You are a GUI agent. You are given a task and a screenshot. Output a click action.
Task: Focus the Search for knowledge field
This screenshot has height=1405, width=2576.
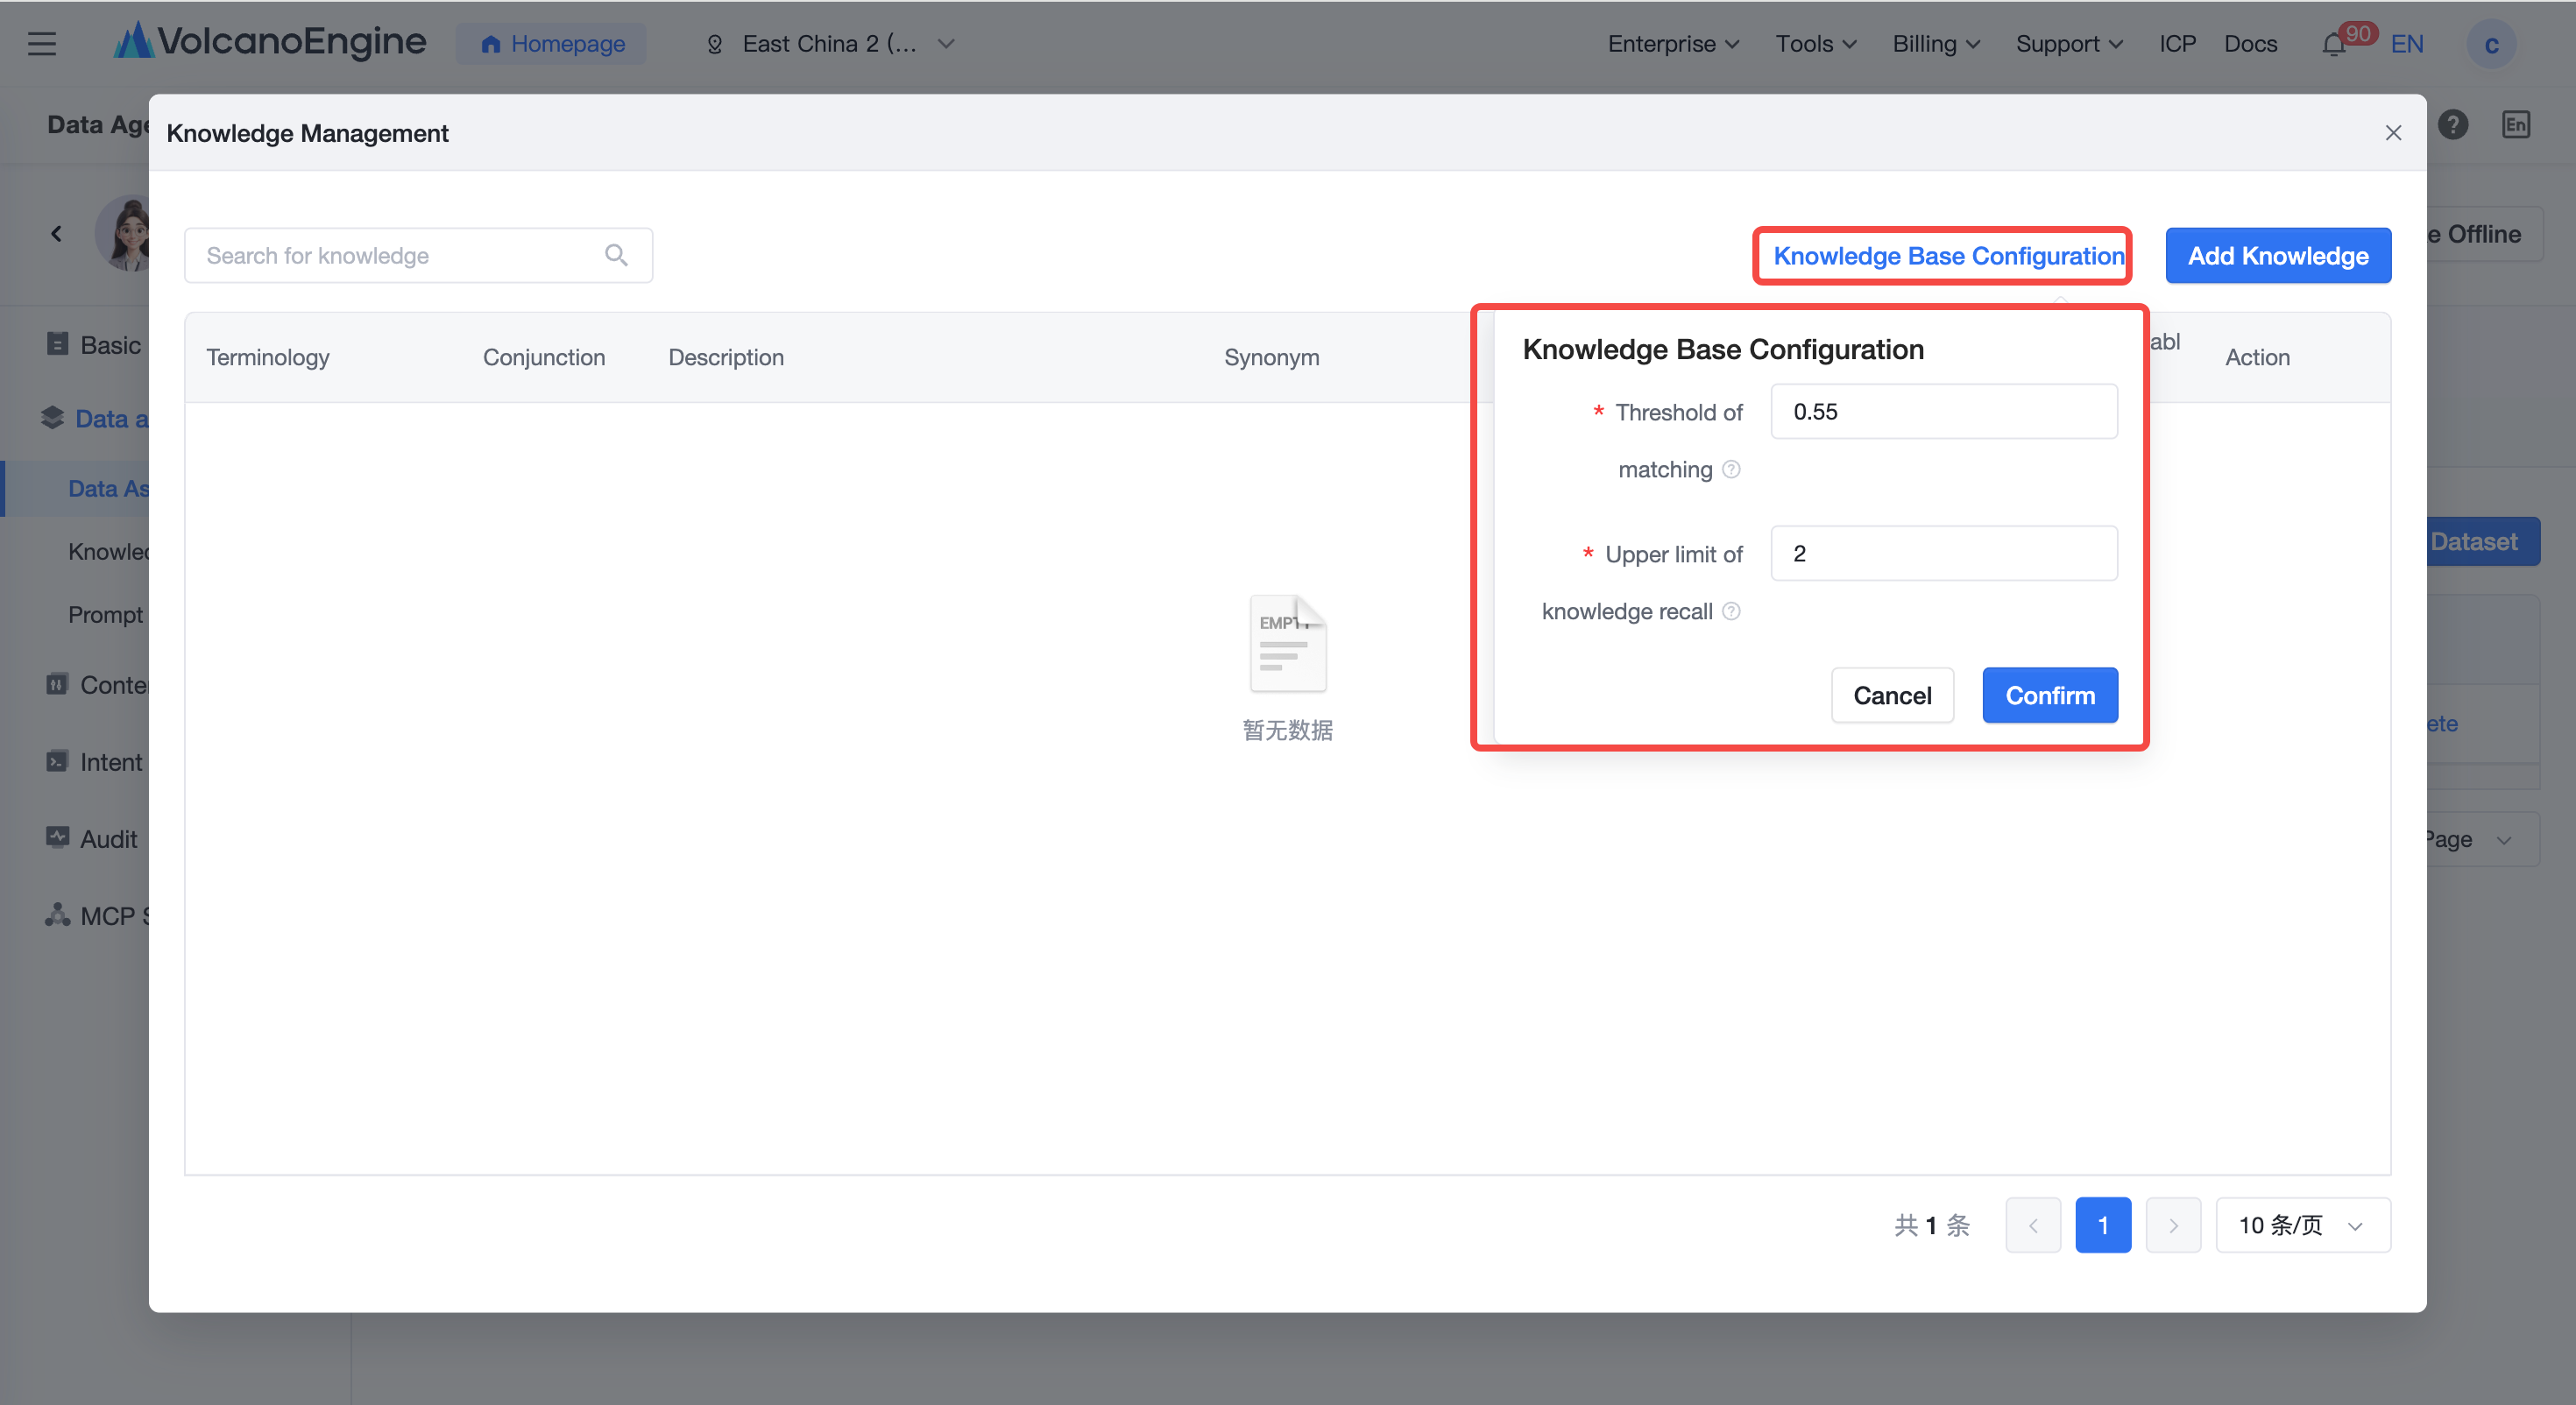418,255
